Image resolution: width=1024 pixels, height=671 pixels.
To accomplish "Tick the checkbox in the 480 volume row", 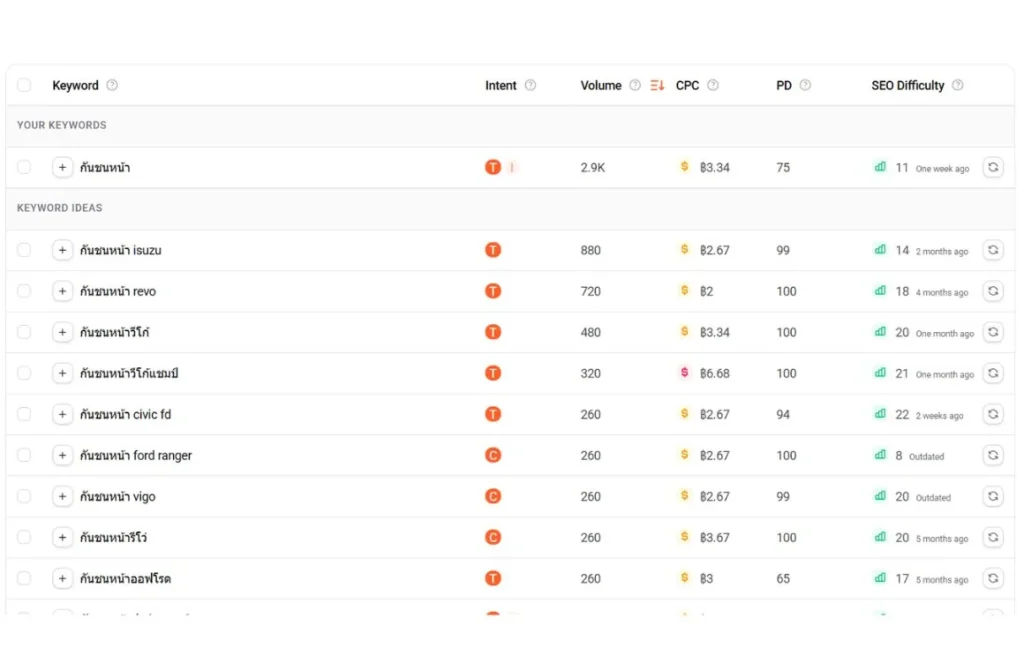I will coord(24,333).
